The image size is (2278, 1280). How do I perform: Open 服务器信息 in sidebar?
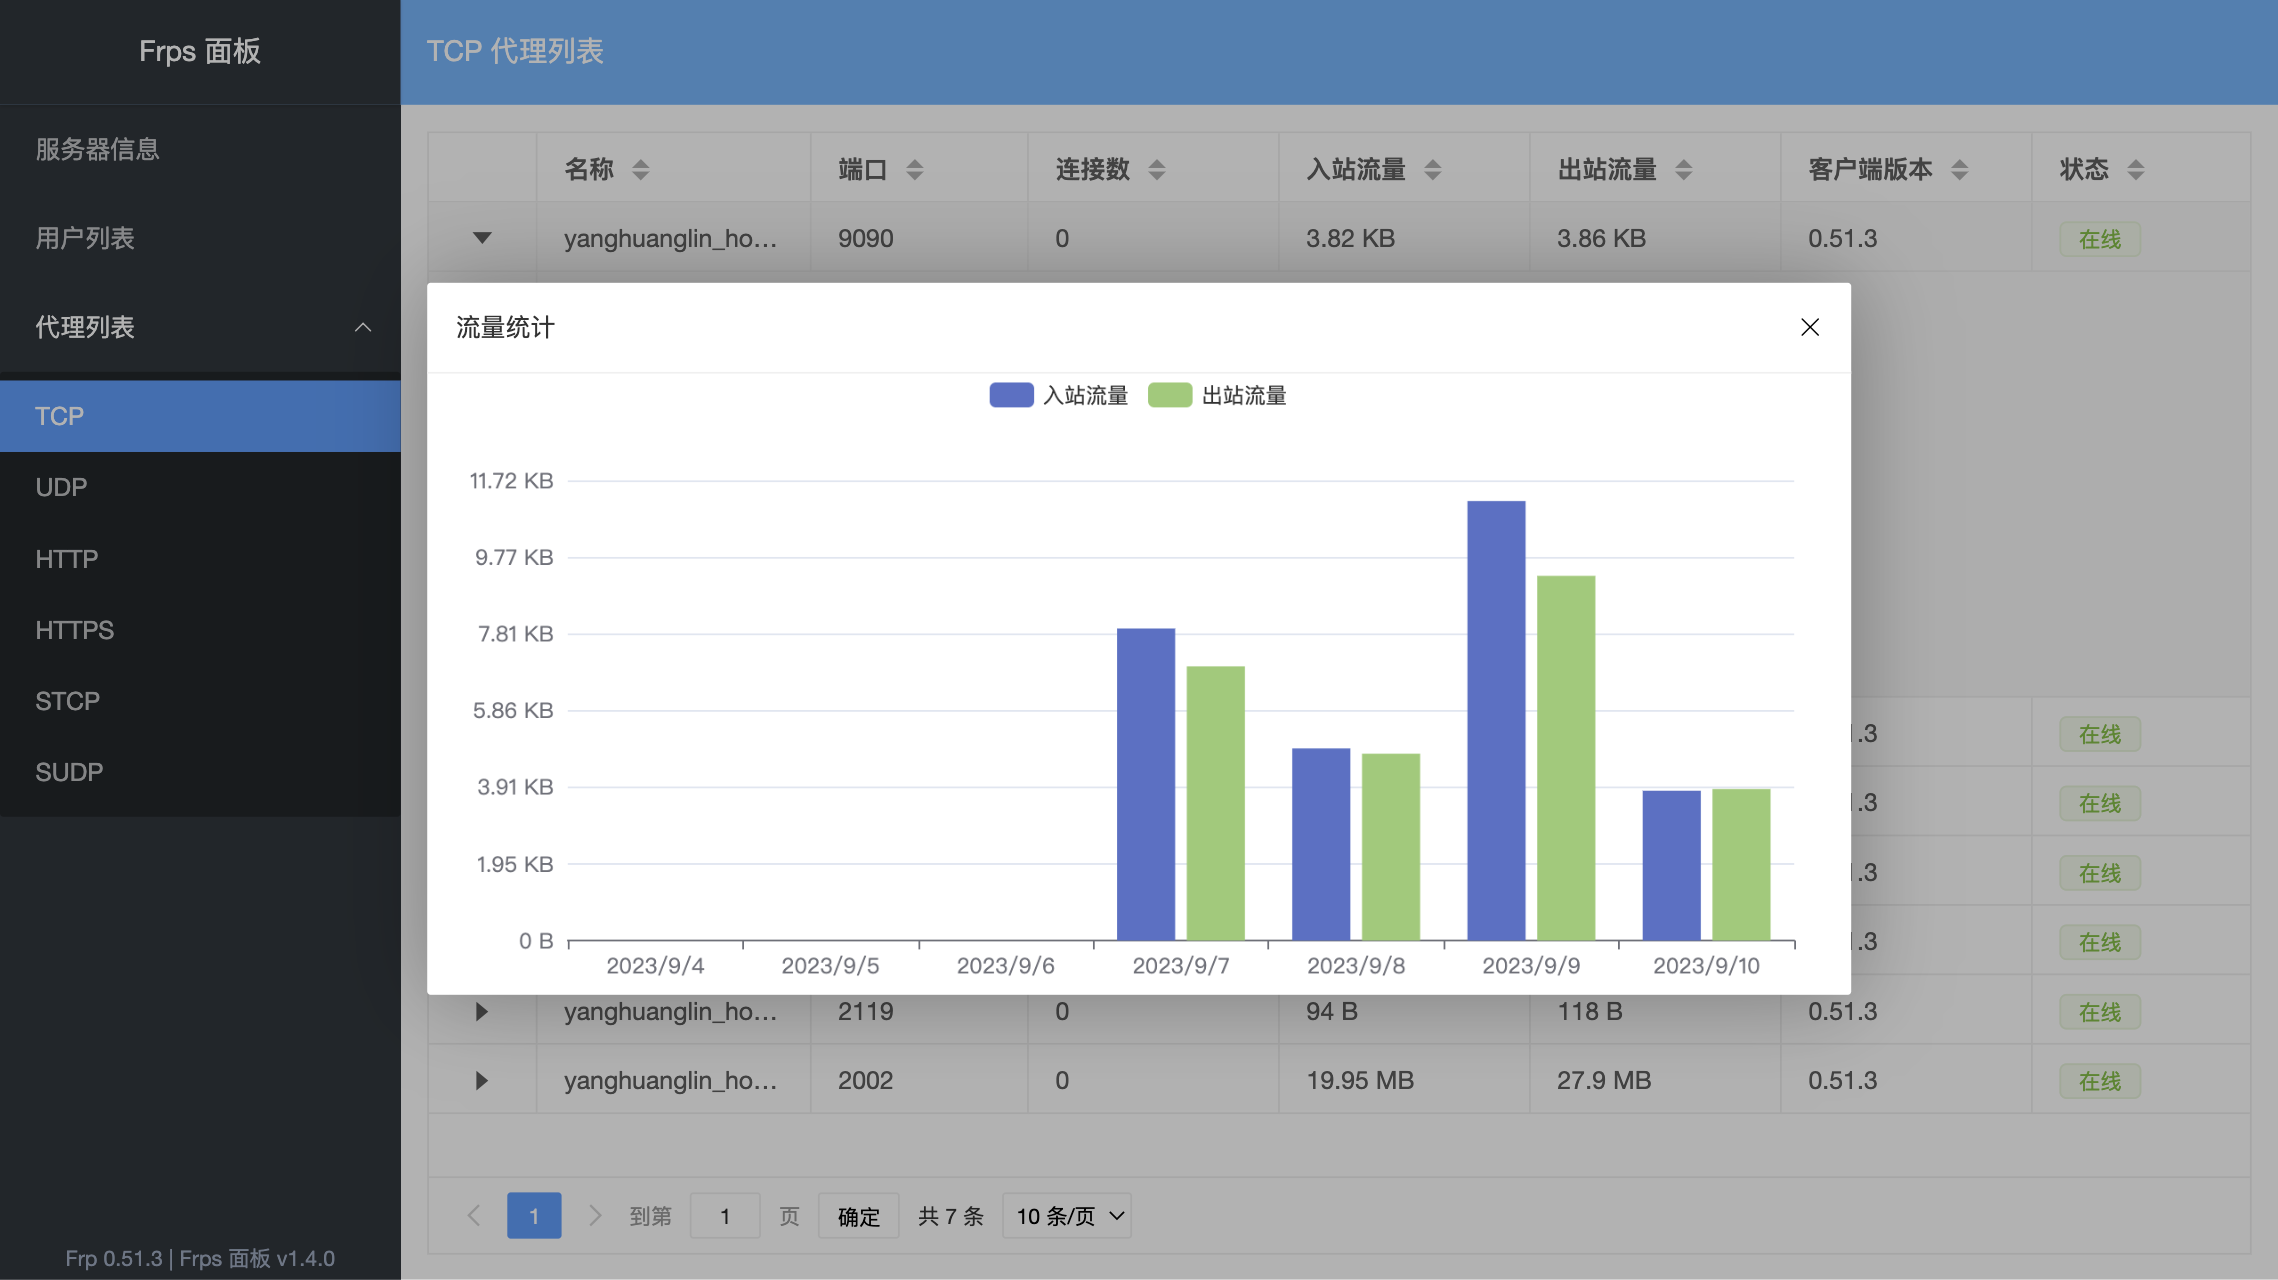97,149
